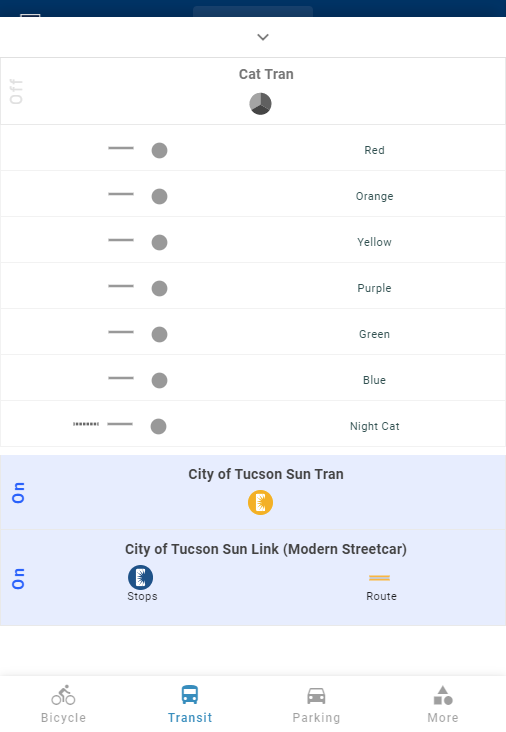Viewport: 506px width, 732px height.
Task: Click the Blue route line symbol
Action: tap(121, 378)
